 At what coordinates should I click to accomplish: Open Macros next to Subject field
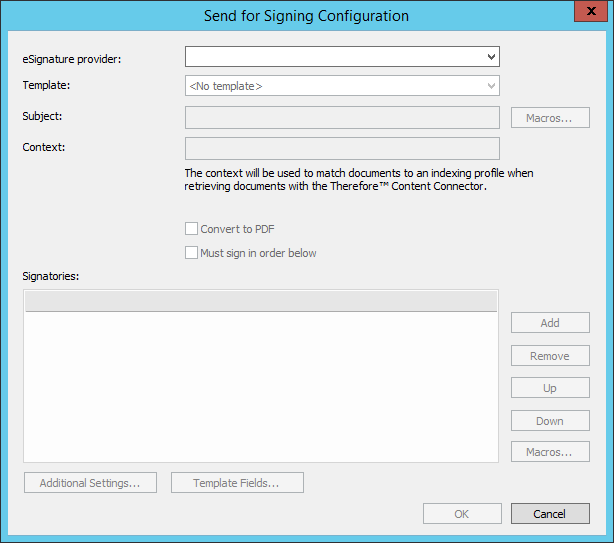(550, 117)
